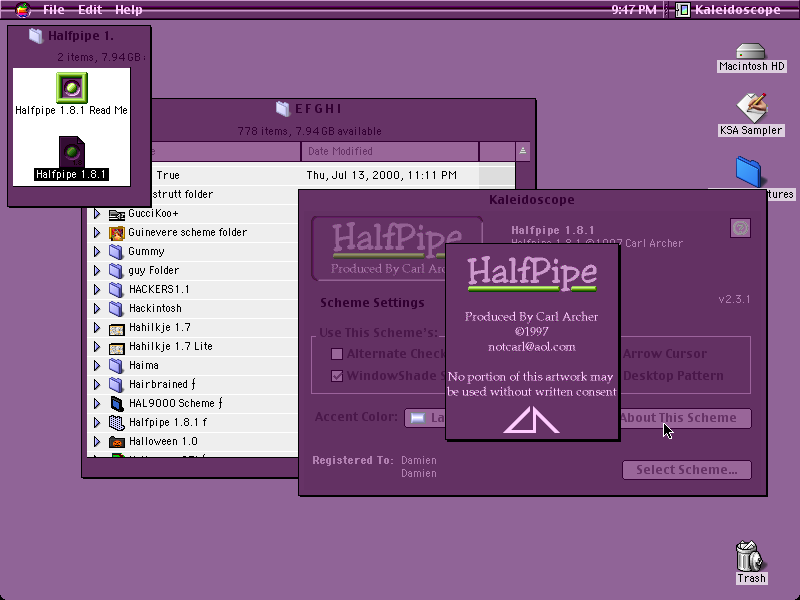Click the folder icon in EFGHI window title
The width and height of the screenshot is (800, 600).
283,109
